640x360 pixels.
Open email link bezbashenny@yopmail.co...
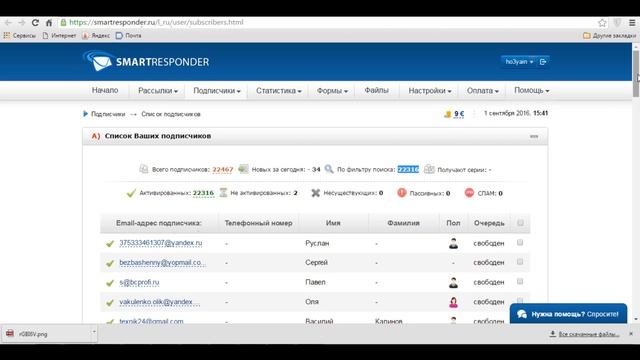[162, 262]
